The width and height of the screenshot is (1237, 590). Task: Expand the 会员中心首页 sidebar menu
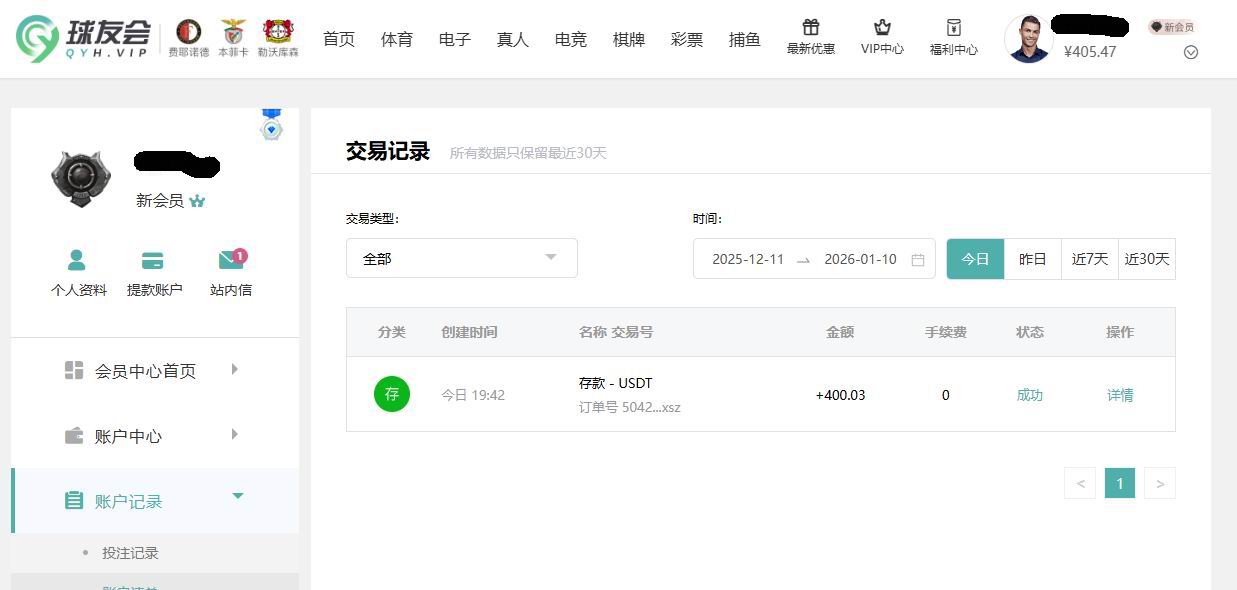tap(155, 371)
